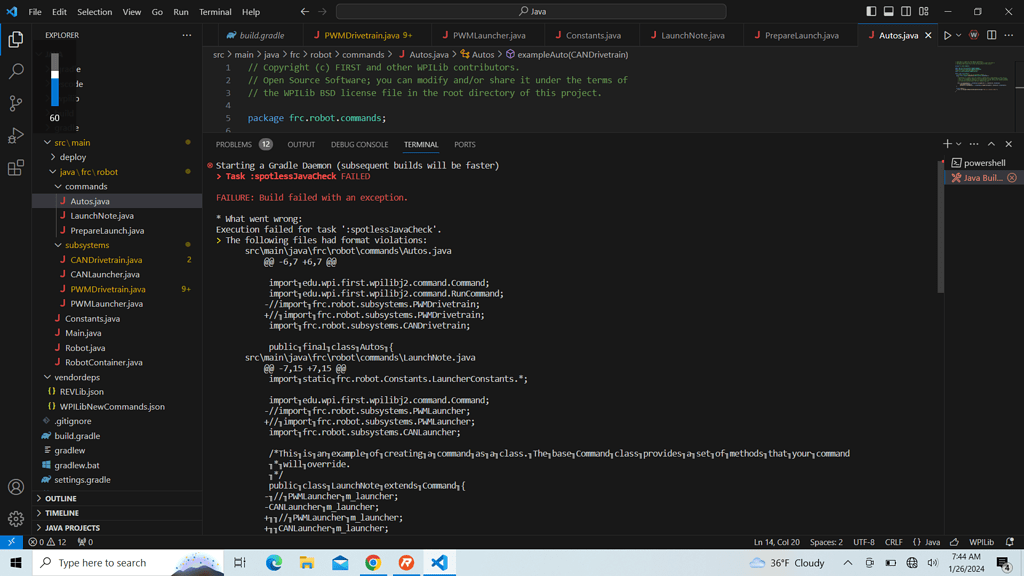Screen dimensions: 1024x576
Task: Open the Explorer icon in the activity bar
Action: click(x=14, y=38)
